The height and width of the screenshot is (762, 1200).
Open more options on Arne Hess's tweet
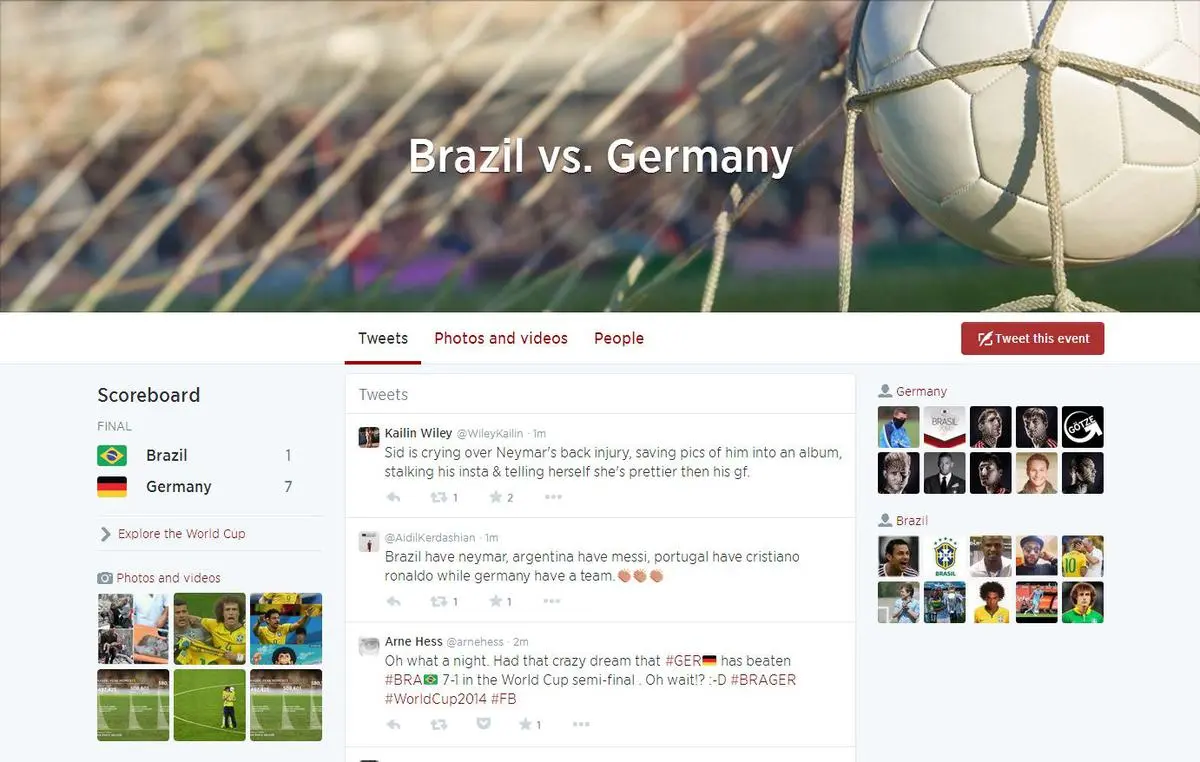581,724
